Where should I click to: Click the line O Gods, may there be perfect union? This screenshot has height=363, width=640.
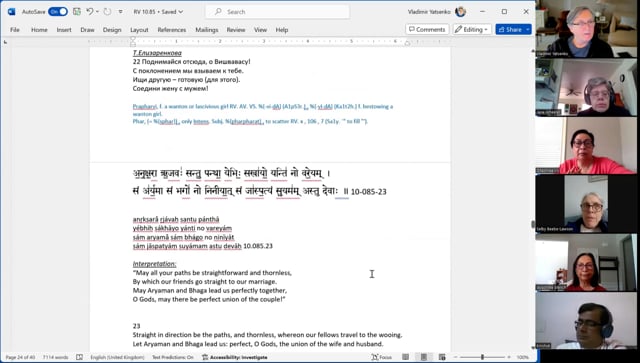(209, 299)
